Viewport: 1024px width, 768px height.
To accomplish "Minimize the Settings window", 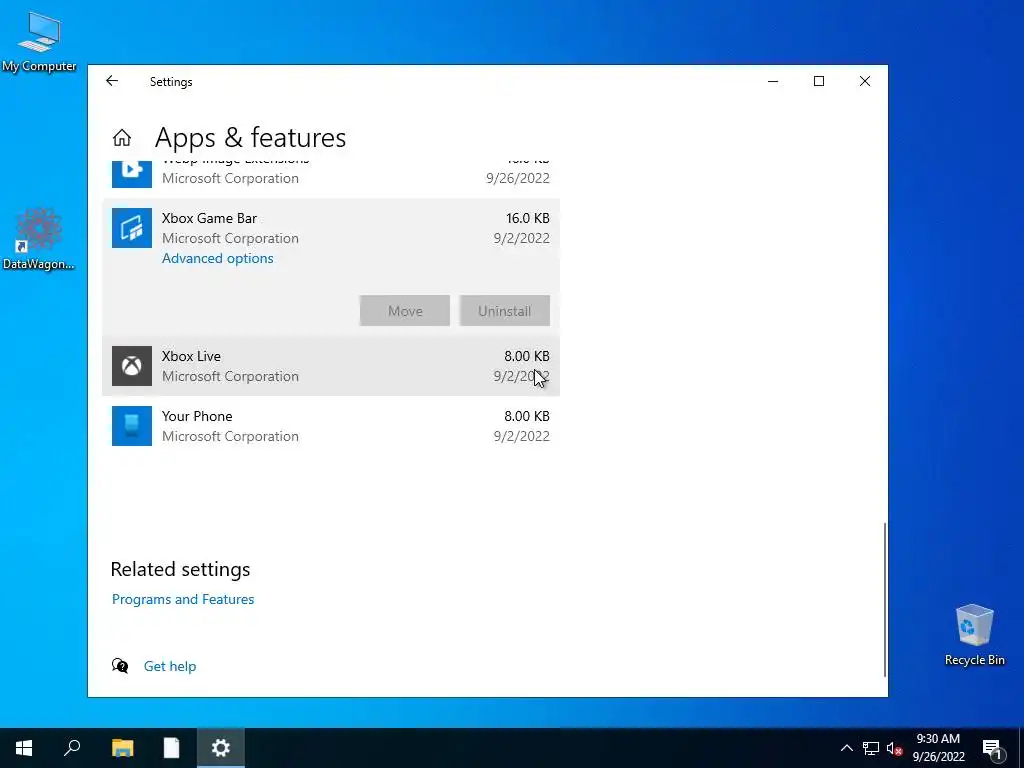I will tap(773, 81).
